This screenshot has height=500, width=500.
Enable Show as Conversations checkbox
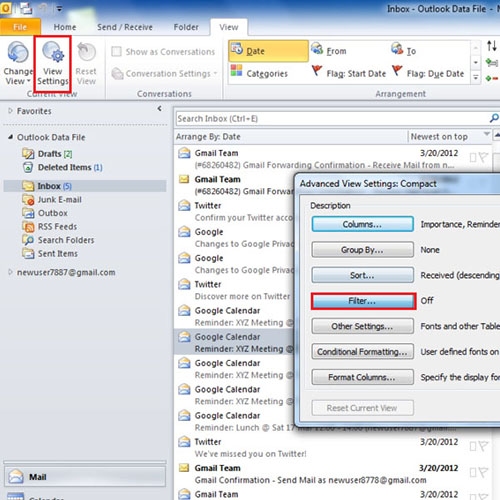tap(116, 52)
